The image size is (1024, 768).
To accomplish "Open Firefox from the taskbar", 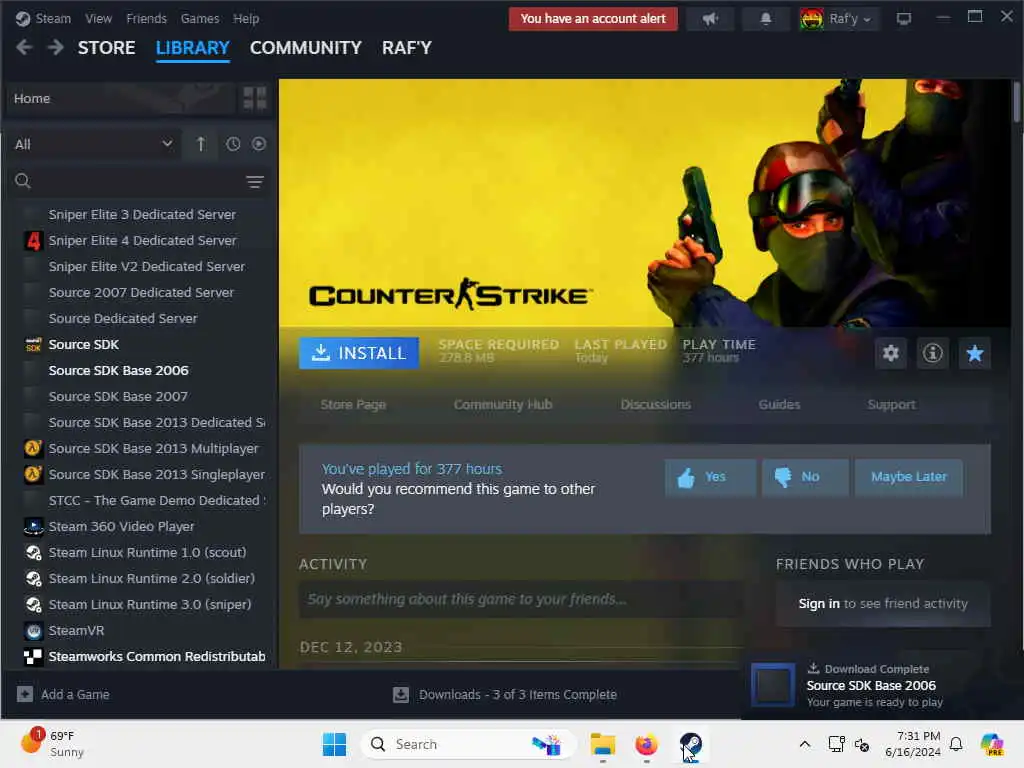I will tap(647, 744).
